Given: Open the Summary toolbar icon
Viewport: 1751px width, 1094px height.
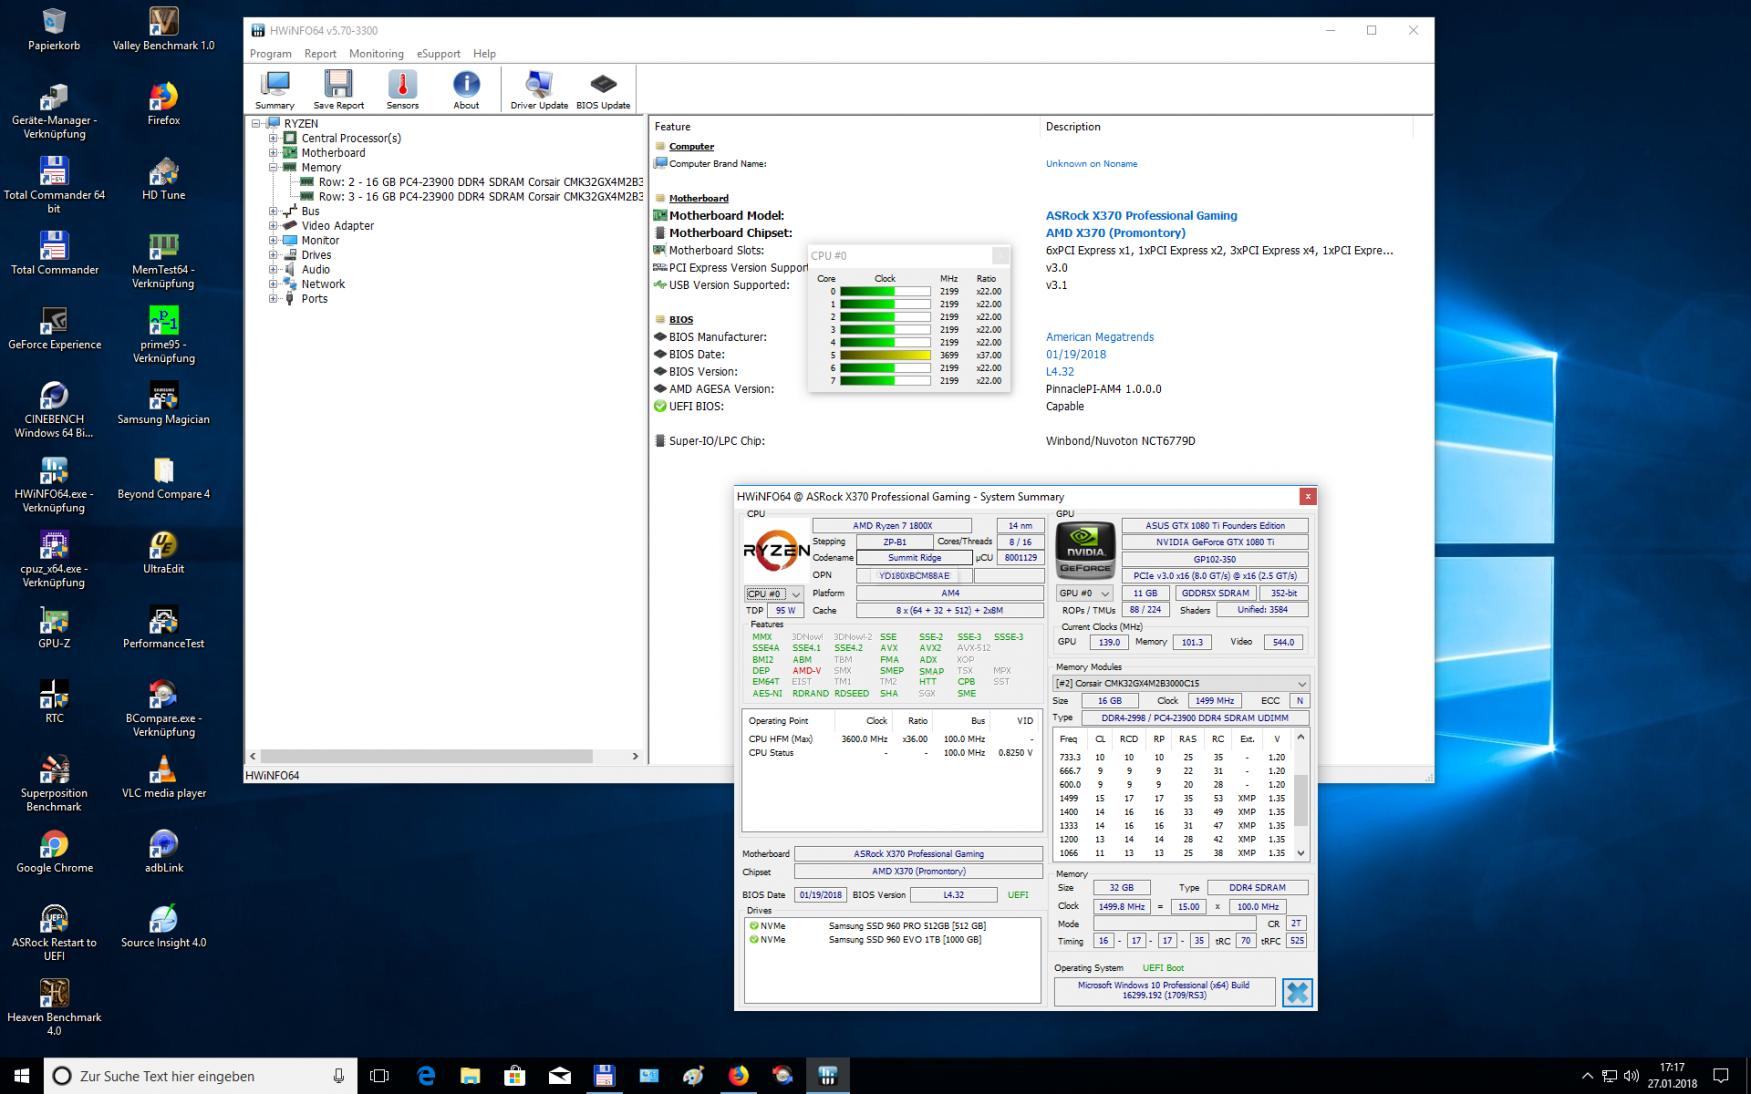Looking at the screenshot, I should click(x=274, y=89).
